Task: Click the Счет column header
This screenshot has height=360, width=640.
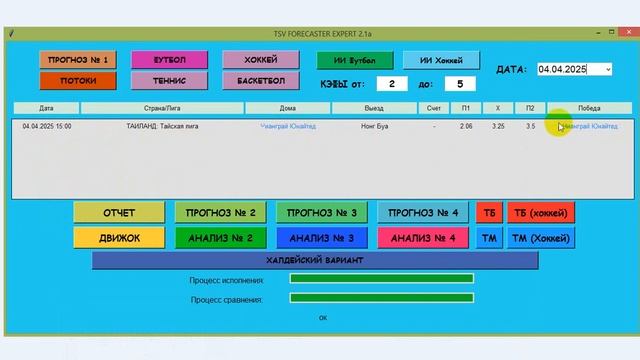Action: [x=433, y=108]
